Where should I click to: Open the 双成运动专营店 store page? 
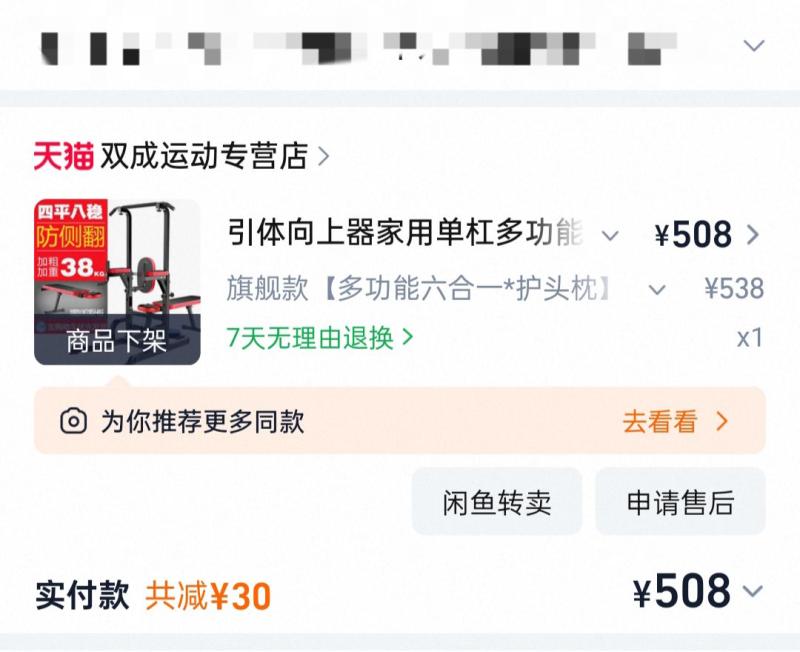click(204, 156)
